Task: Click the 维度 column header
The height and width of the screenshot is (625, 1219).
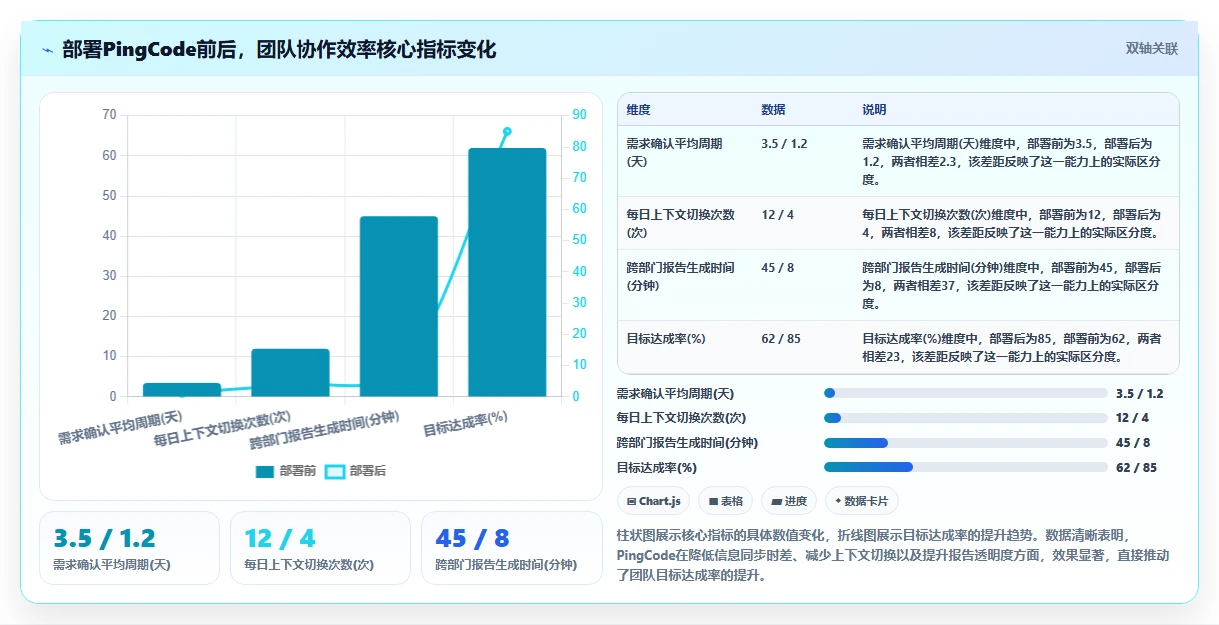Action: point(638,110)
